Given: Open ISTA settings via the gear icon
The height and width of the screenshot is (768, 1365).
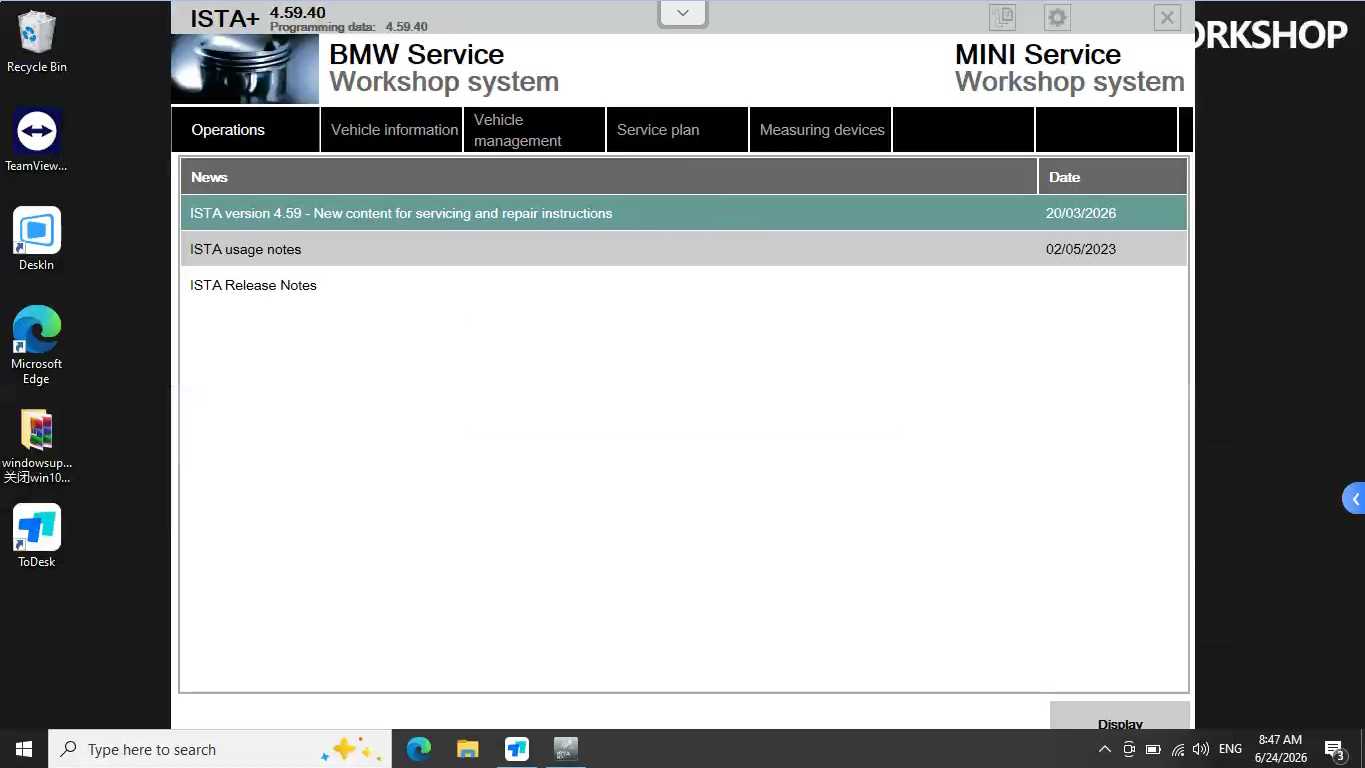Looking at the screenshot, I should coord(1057,17).
